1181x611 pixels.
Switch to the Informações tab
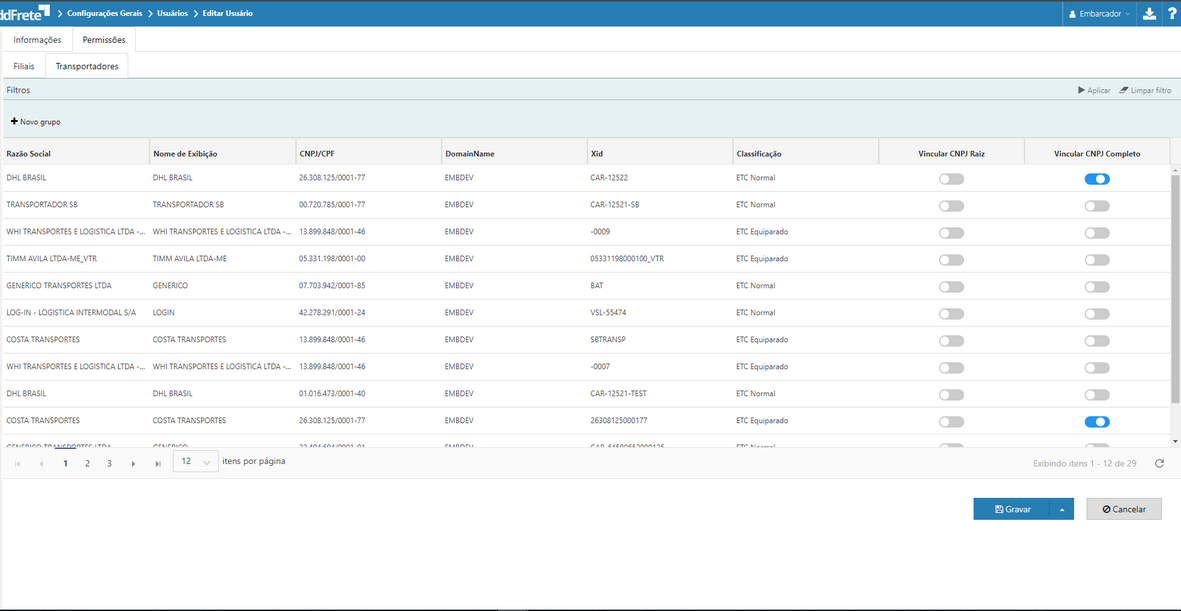[37, 40]
